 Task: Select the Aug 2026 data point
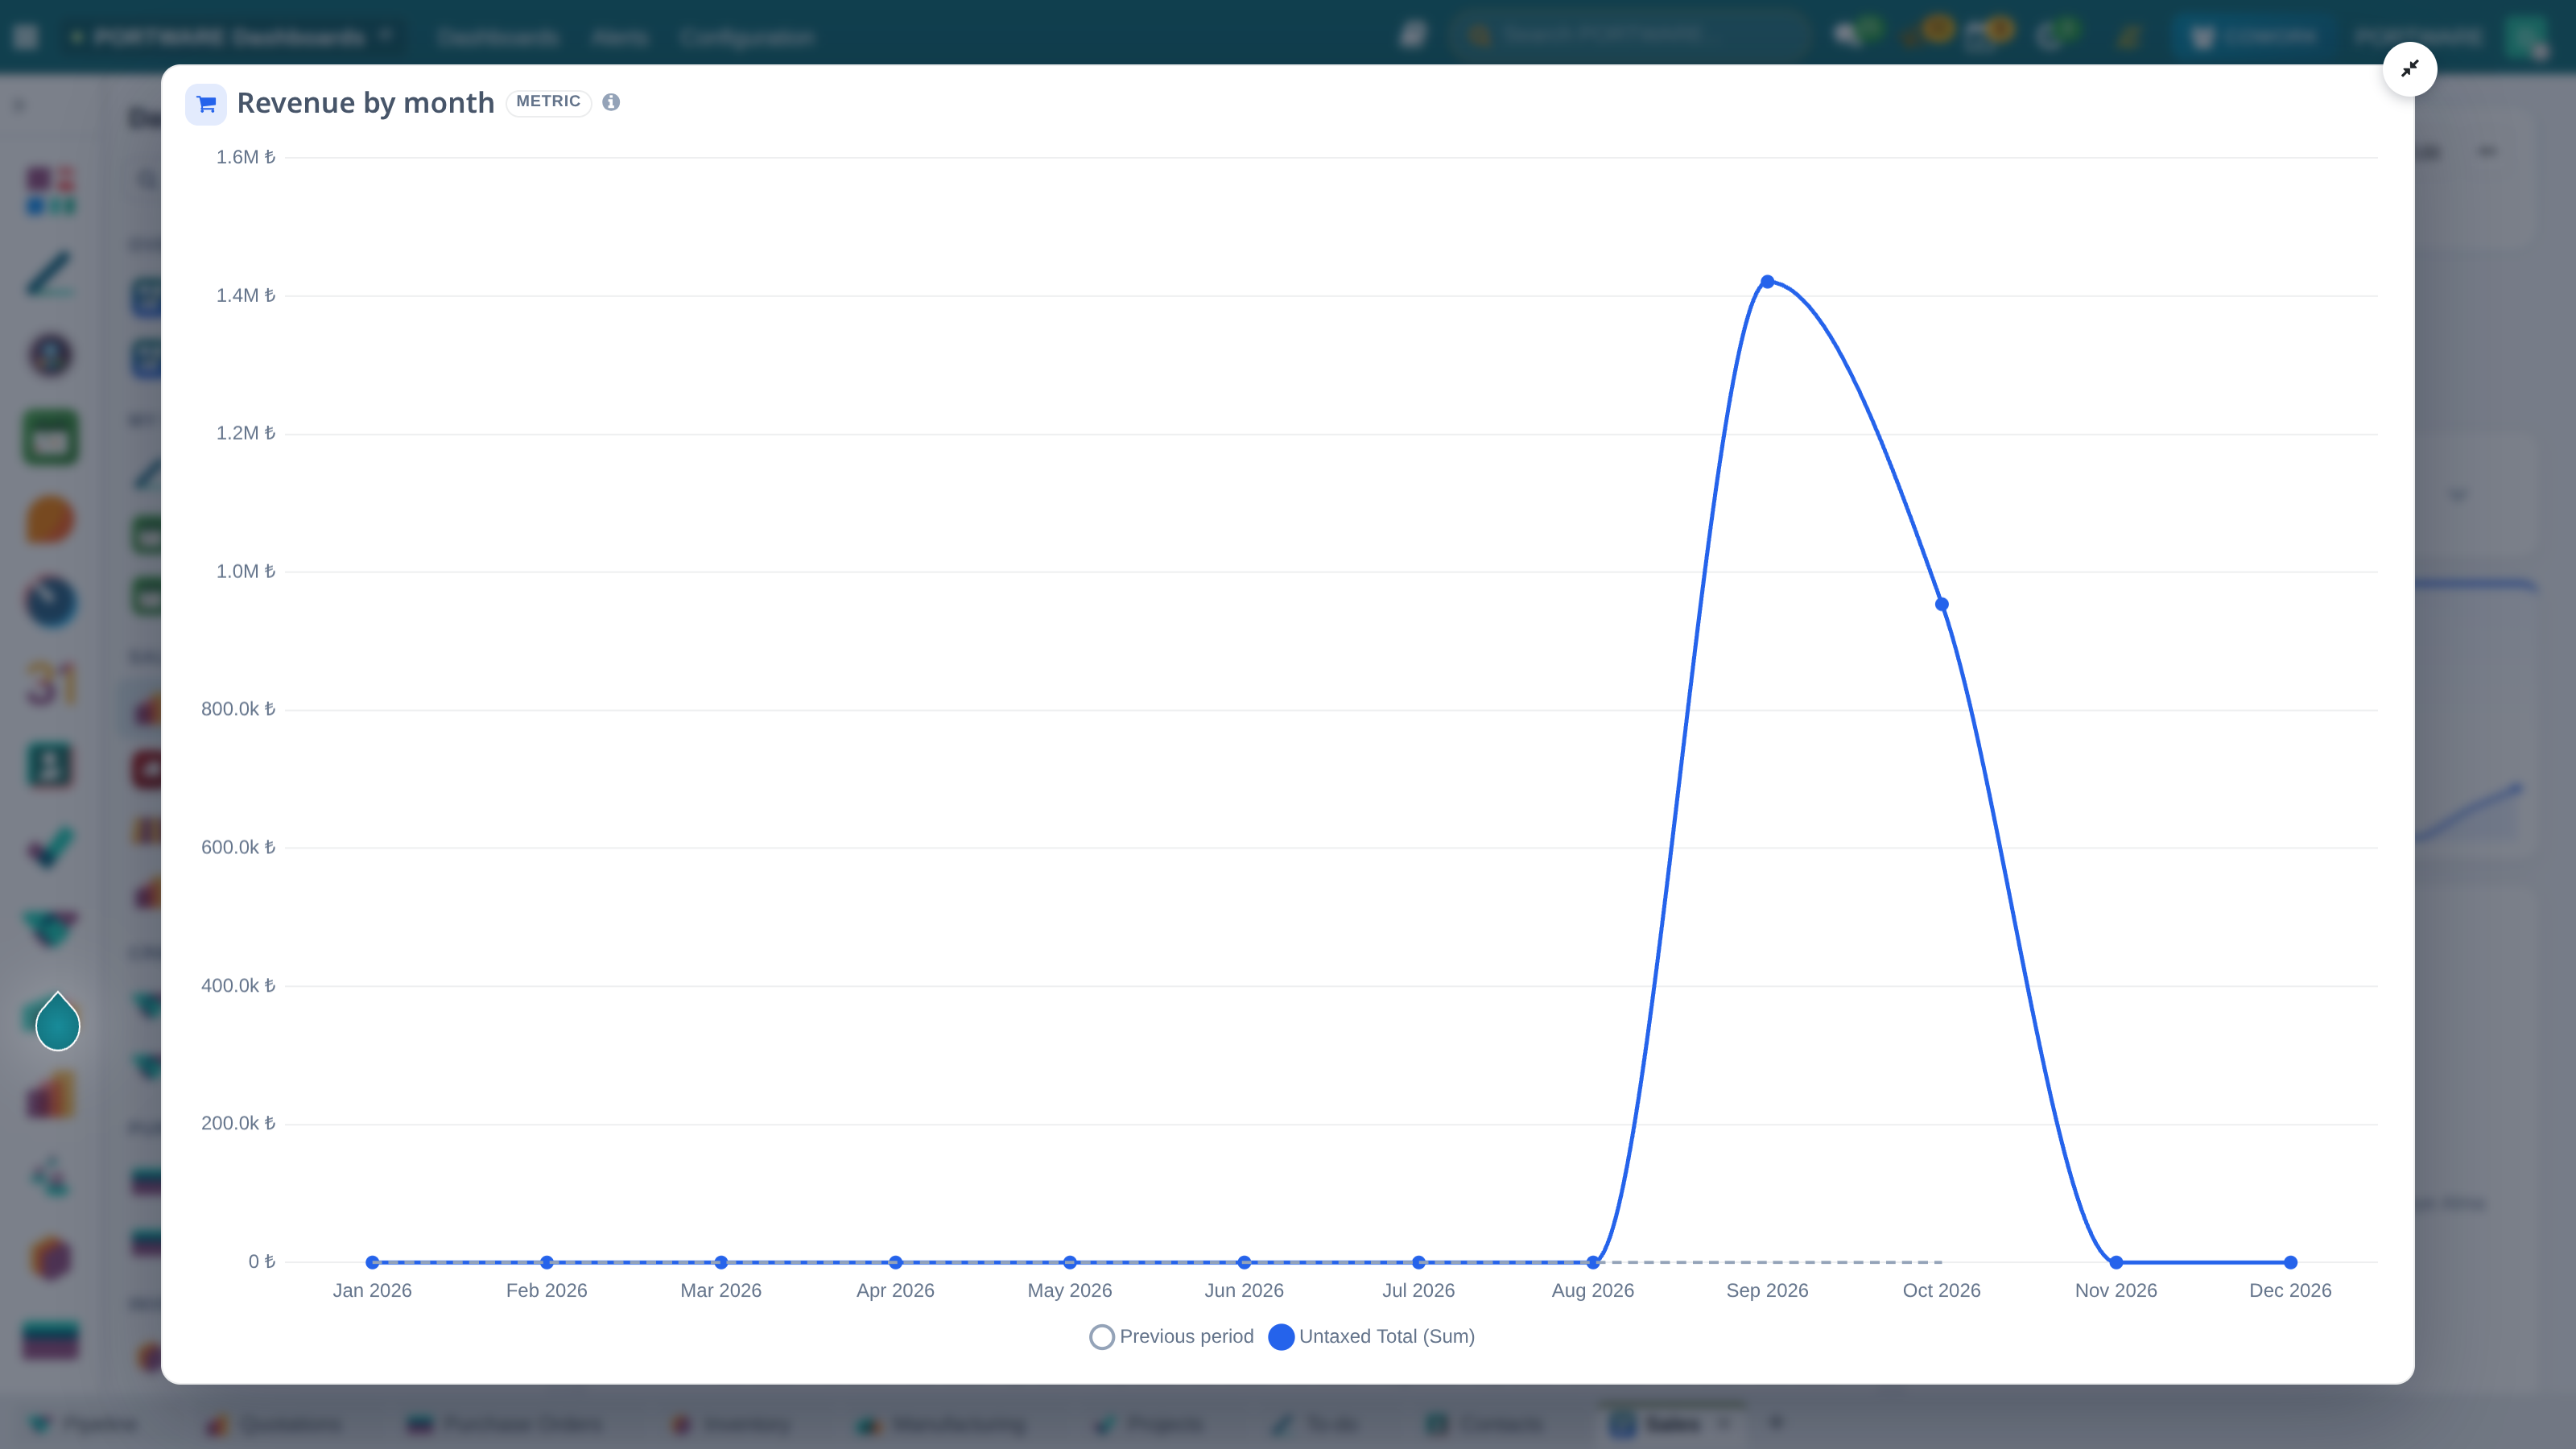click(x=1593, y=1262)
